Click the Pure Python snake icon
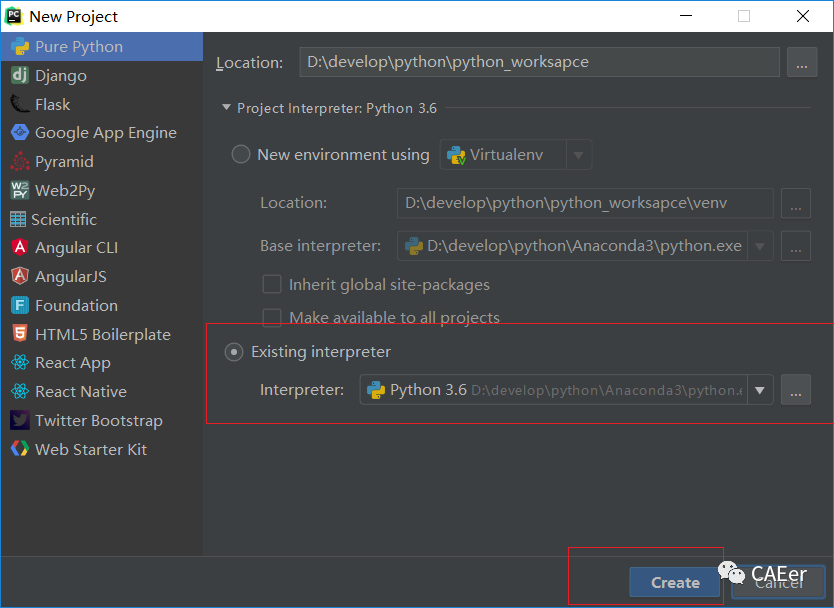 pyautogui.click(x=20, y=47)
